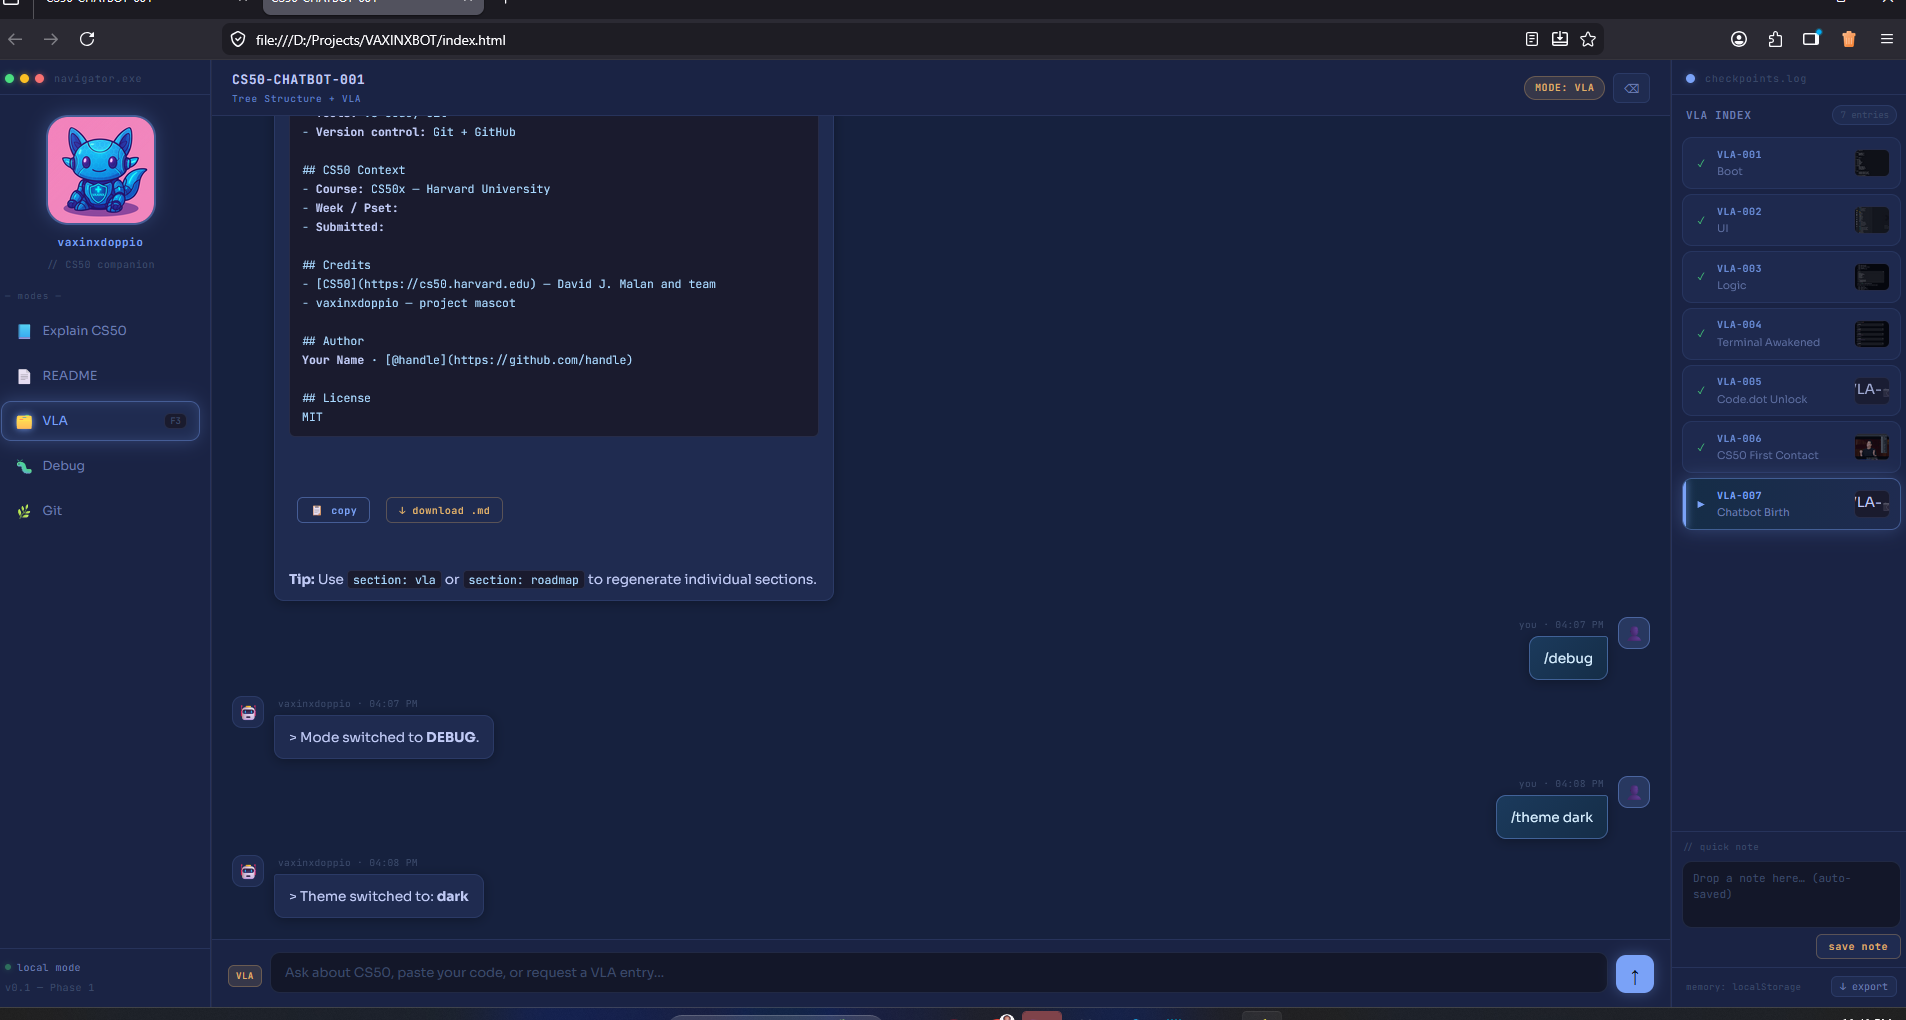This screenshot has width=1906, height=1020.
Task: Click the checkpoints.log panel title
Action: pyautogui.click(x=1755, y=78)
